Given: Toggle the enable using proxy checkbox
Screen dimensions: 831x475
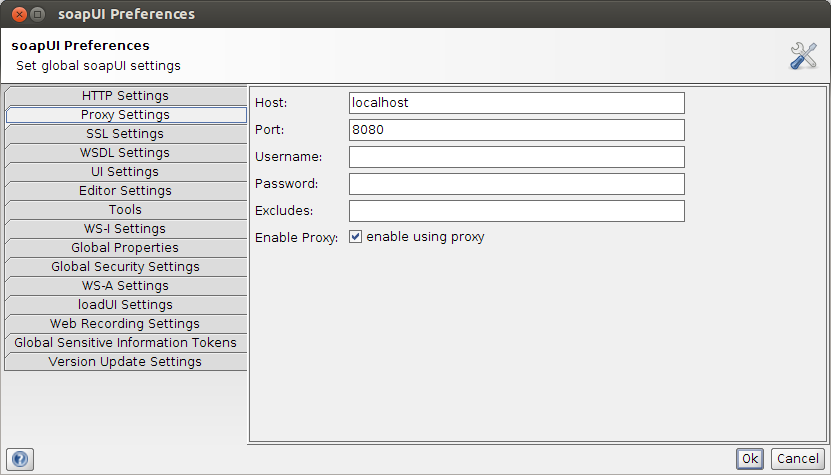Looking at the screenshot, I should [355, 237].
